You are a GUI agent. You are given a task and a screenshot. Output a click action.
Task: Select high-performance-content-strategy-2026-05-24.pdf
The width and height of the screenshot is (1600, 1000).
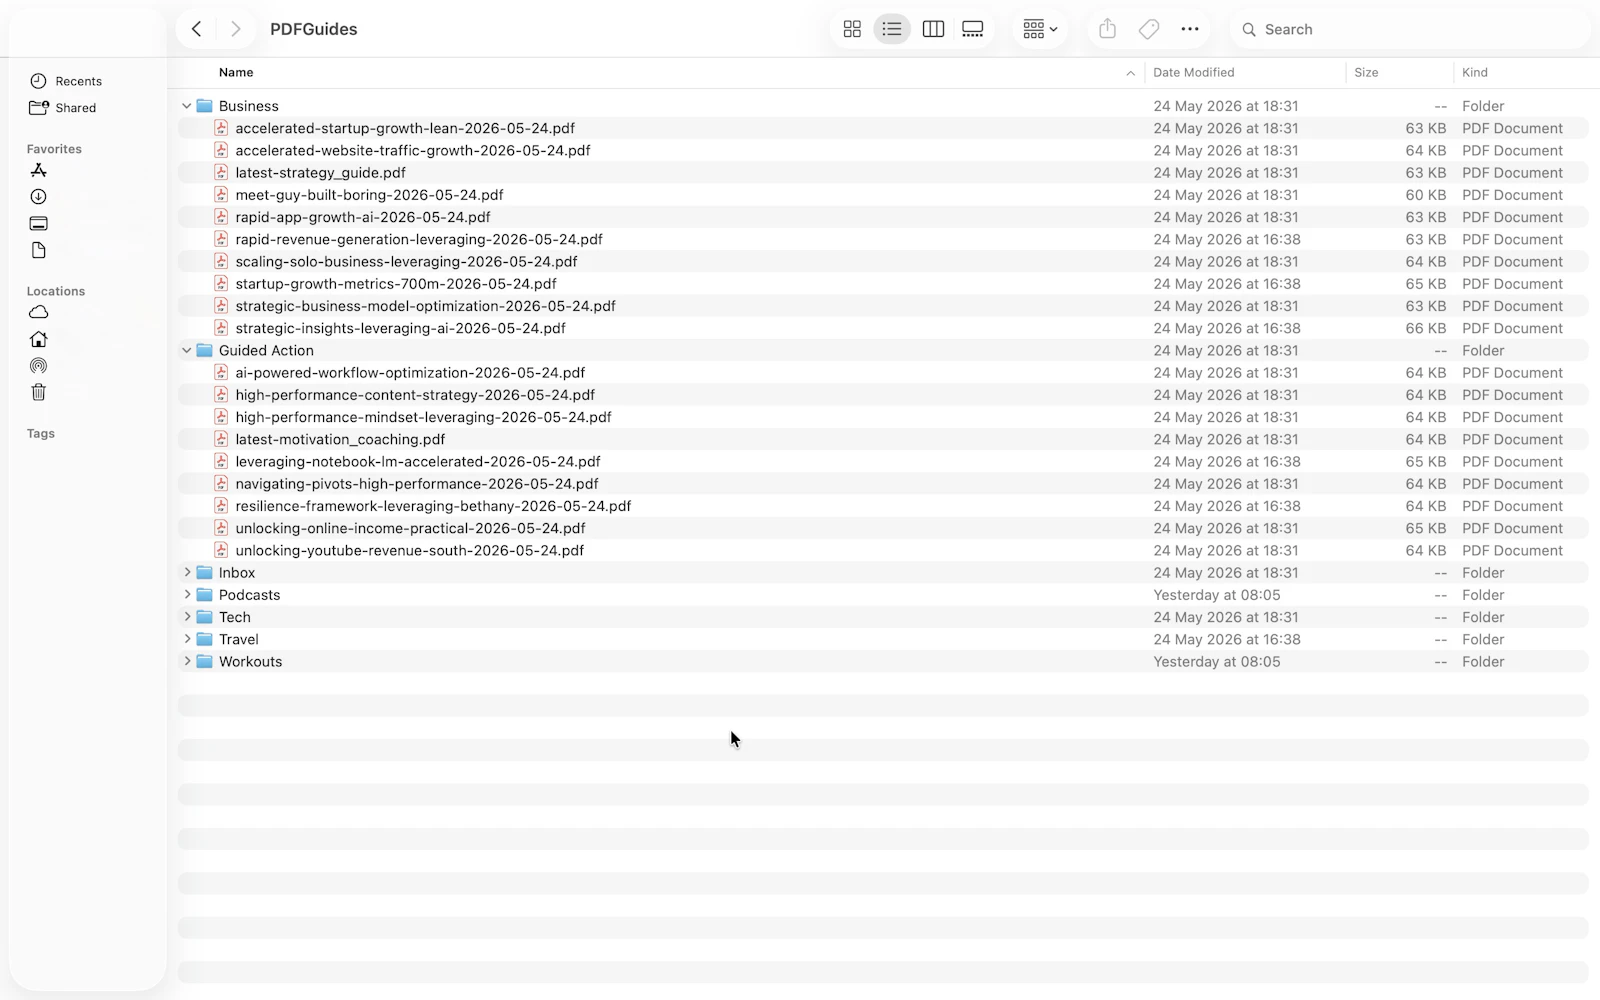[415, 395]
